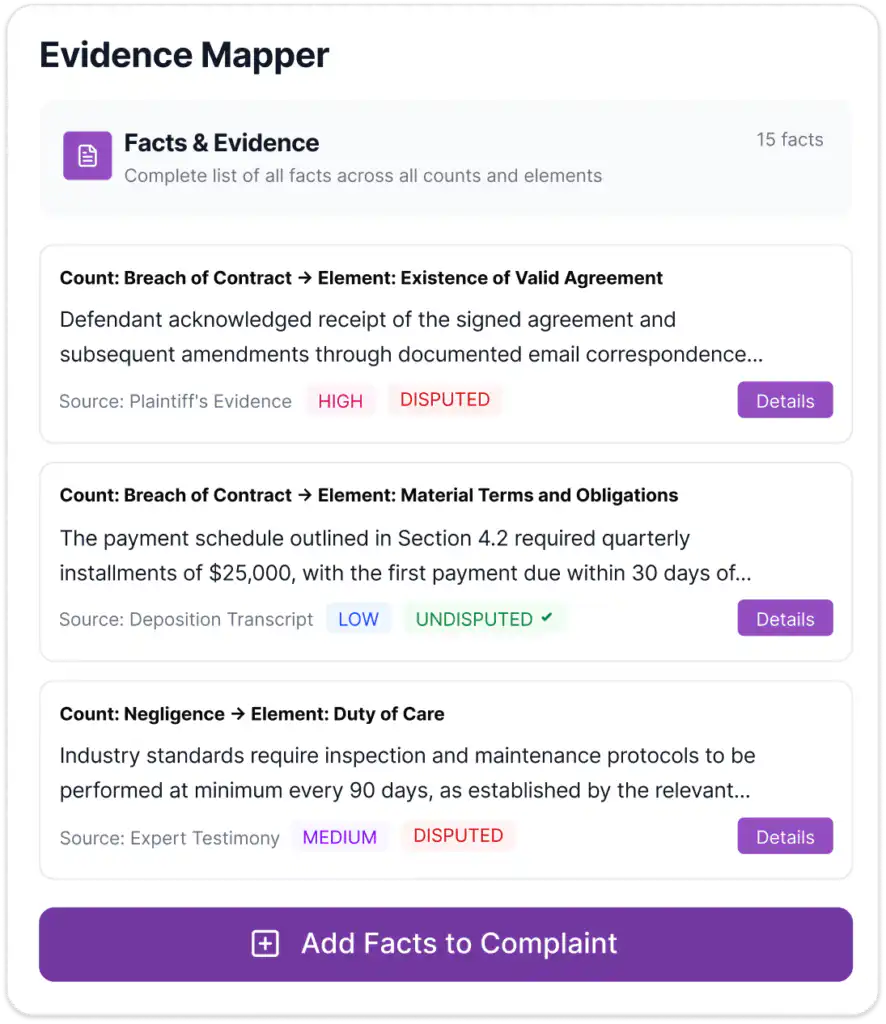Click Details on the Existence of Valid Agreement fact
This screenshot has width=886, height=1024.
(x=785, y=400)
